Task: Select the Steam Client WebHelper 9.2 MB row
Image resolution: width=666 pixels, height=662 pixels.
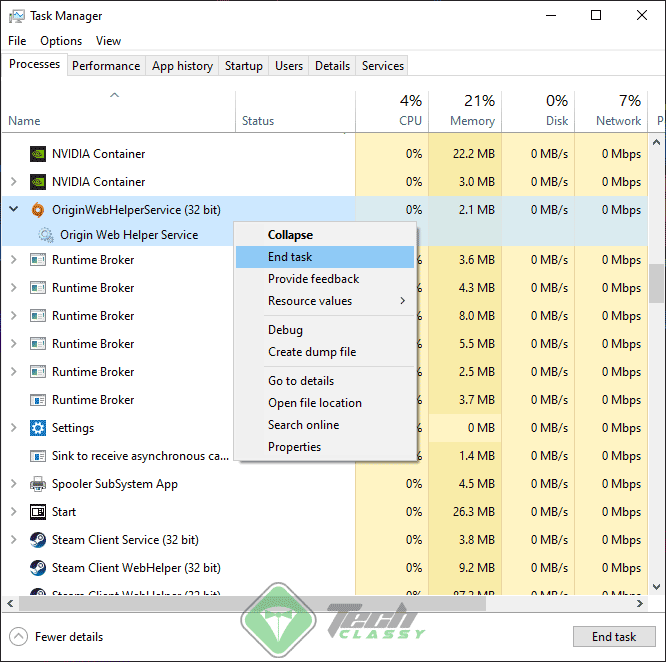Action: click(x=325, y=568)
